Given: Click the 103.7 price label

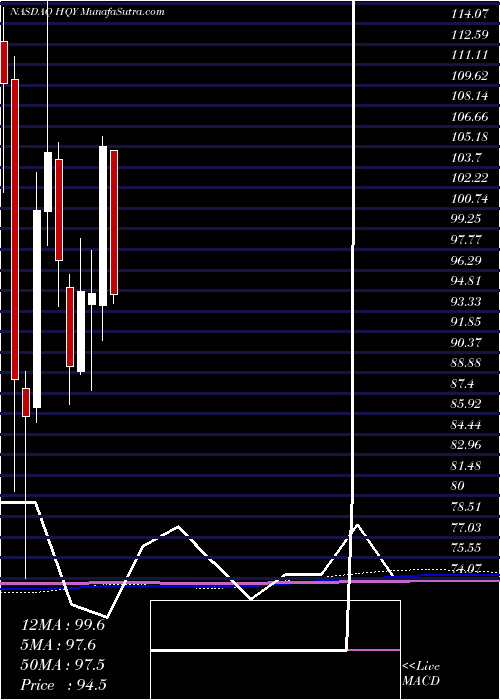Looking at the screenshot, I should click(x=466, y=158).
